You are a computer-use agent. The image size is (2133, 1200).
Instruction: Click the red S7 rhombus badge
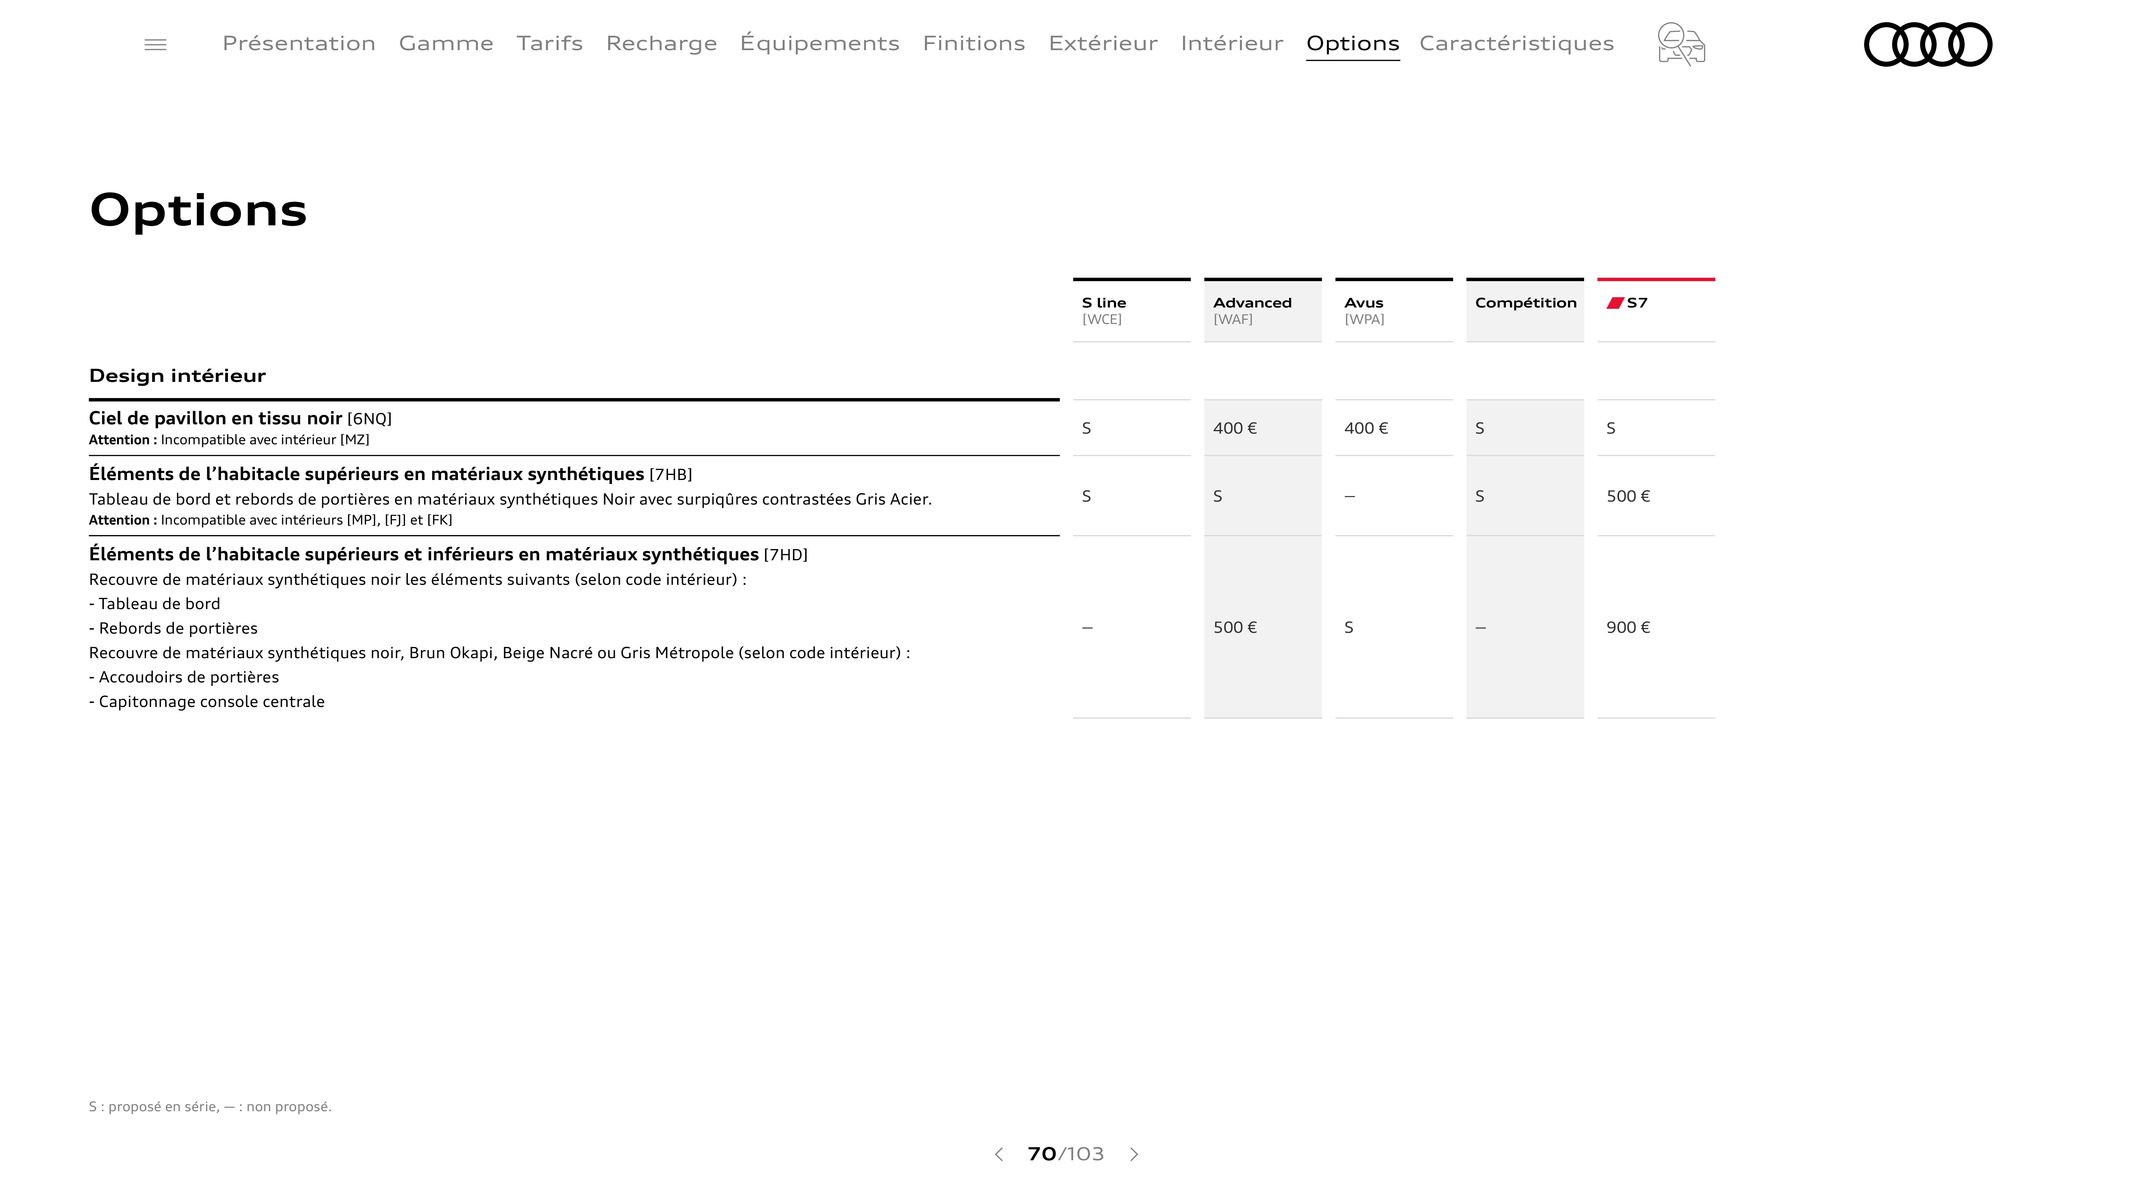tap(1615, 303)
